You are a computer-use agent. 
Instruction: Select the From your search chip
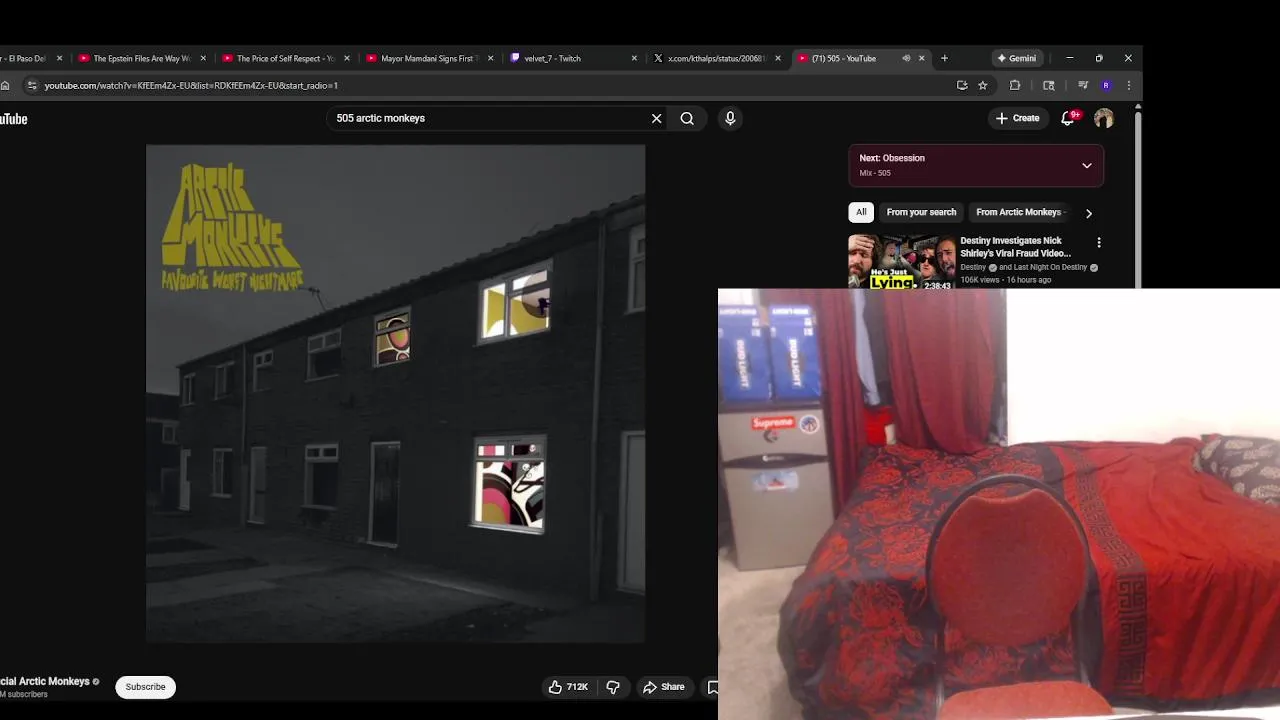click(x=921, y=212)
